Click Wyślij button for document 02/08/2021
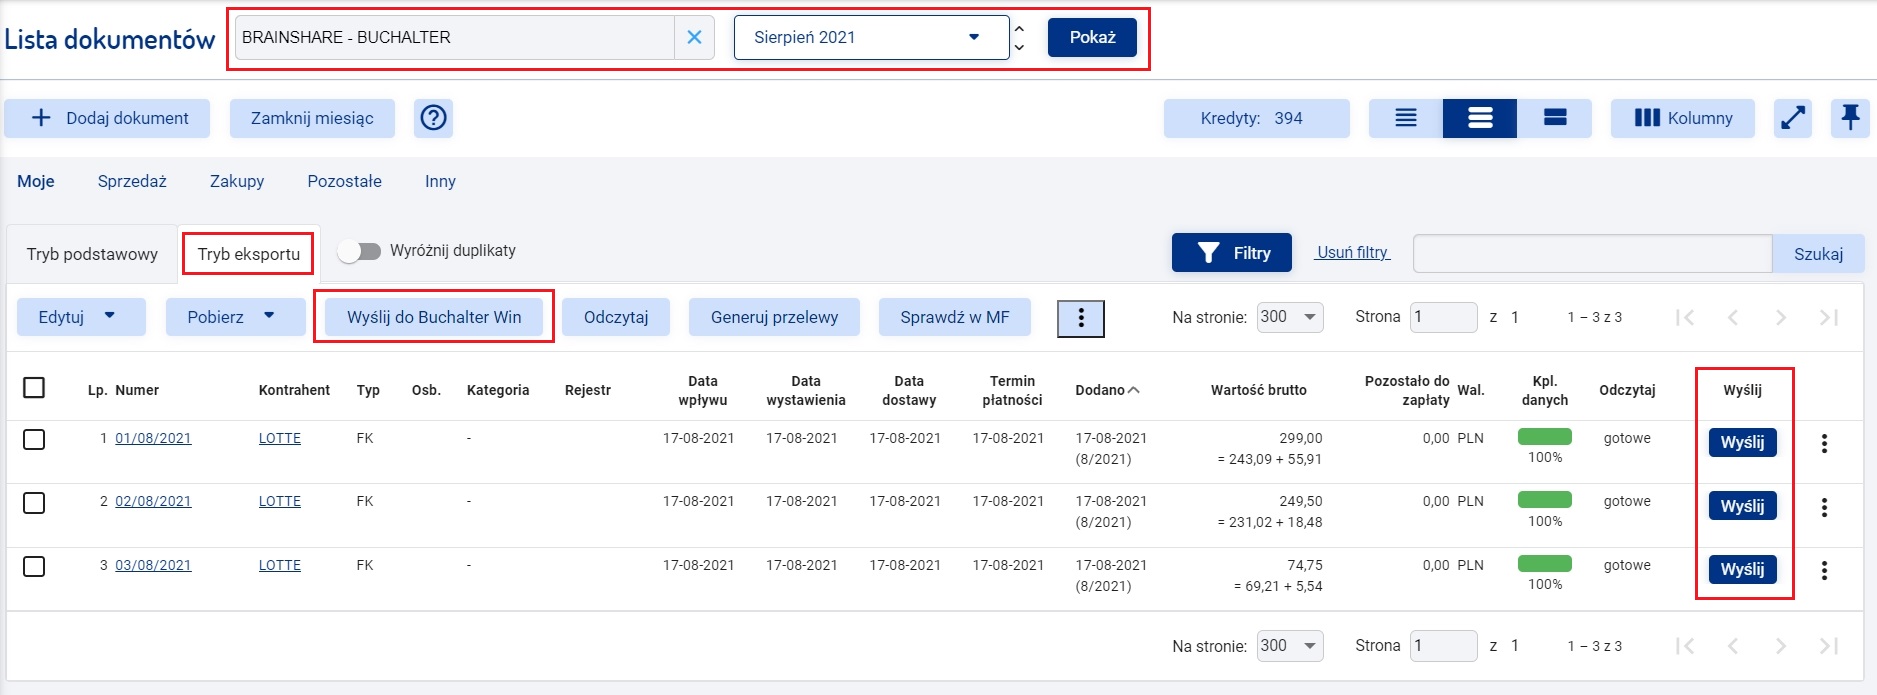Screen dimensions: 1877x695 click(x=1742, y=506)
